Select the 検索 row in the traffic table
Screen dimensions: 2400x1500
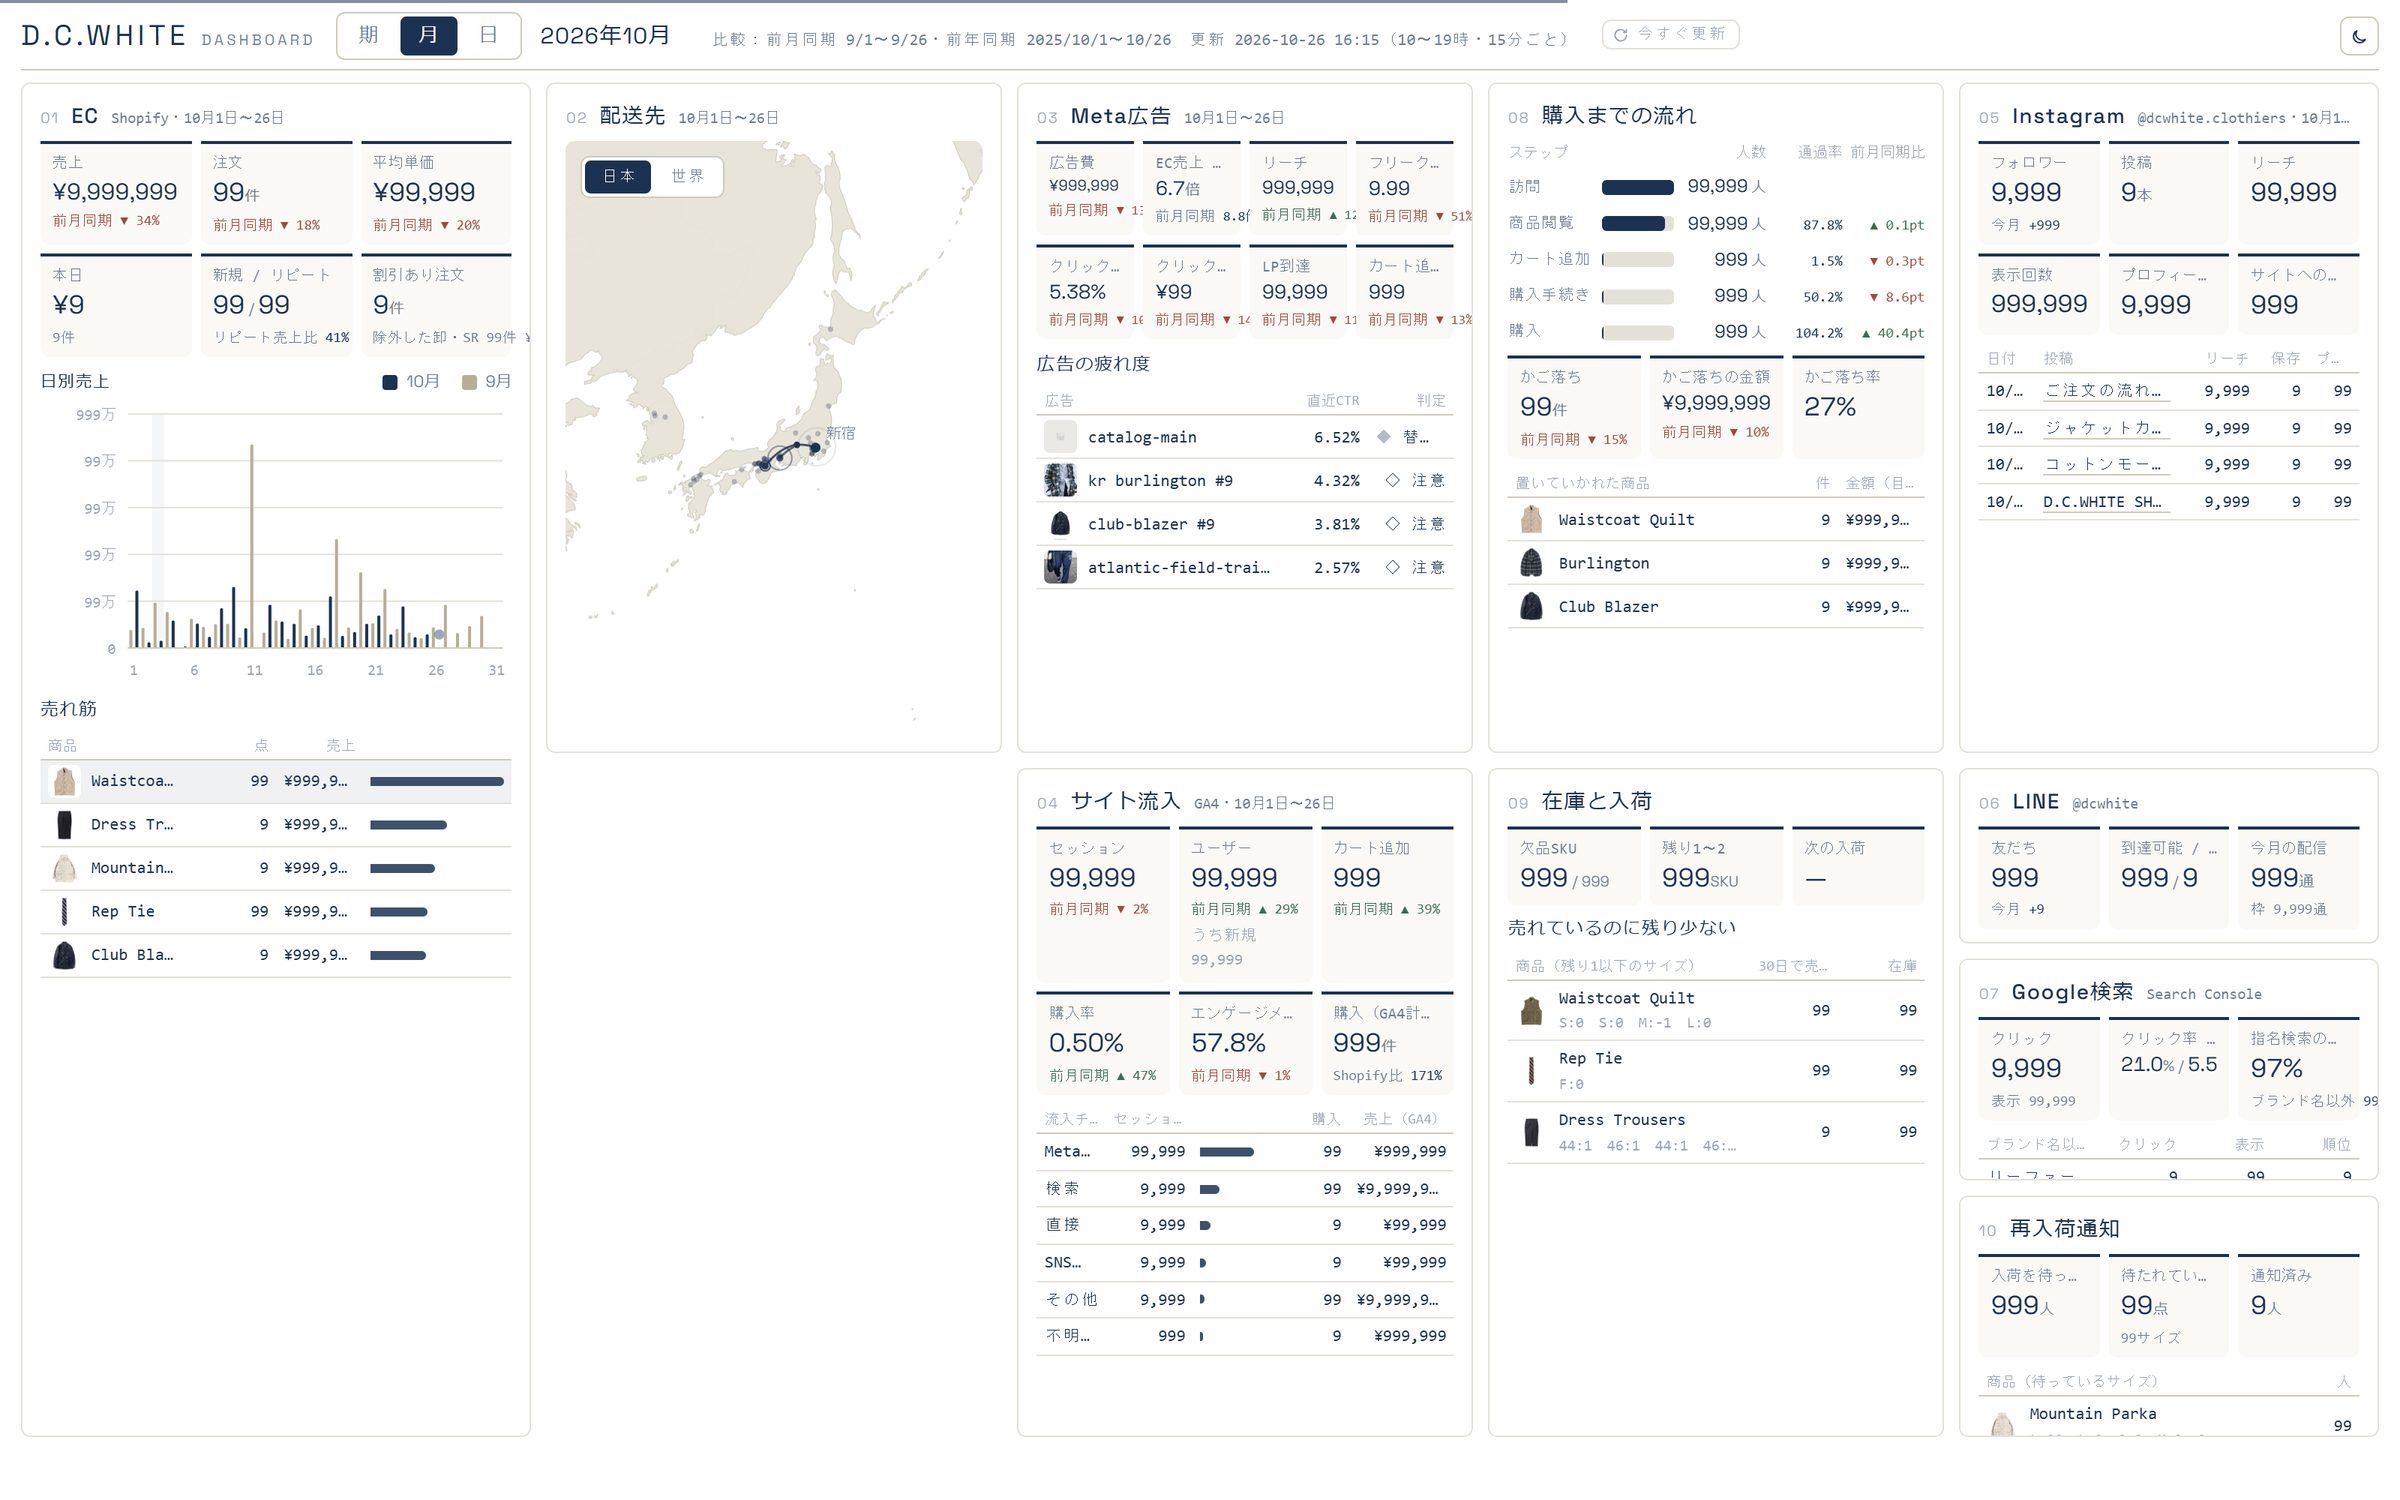(x=1244, y=1189)
